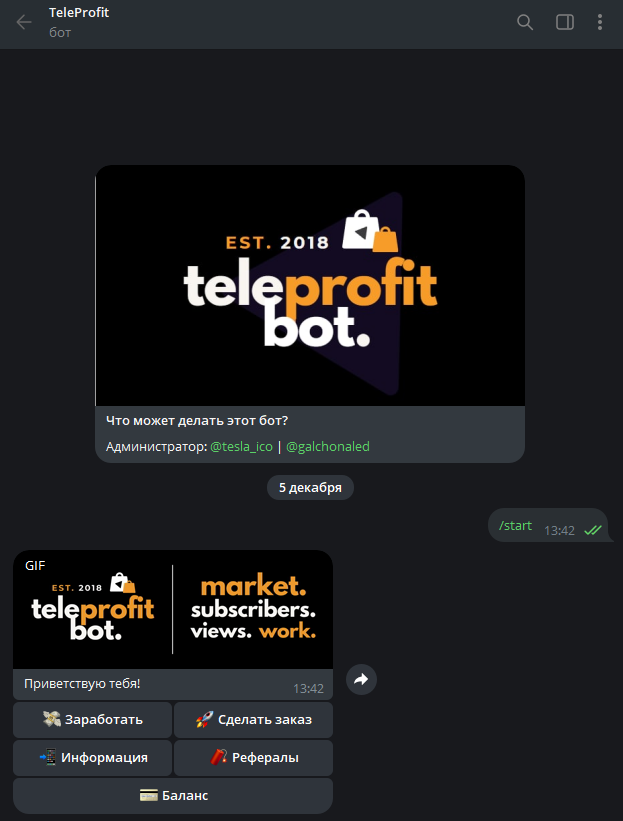
Task: Go back using the header arrow
Action: tap(24, 22)
